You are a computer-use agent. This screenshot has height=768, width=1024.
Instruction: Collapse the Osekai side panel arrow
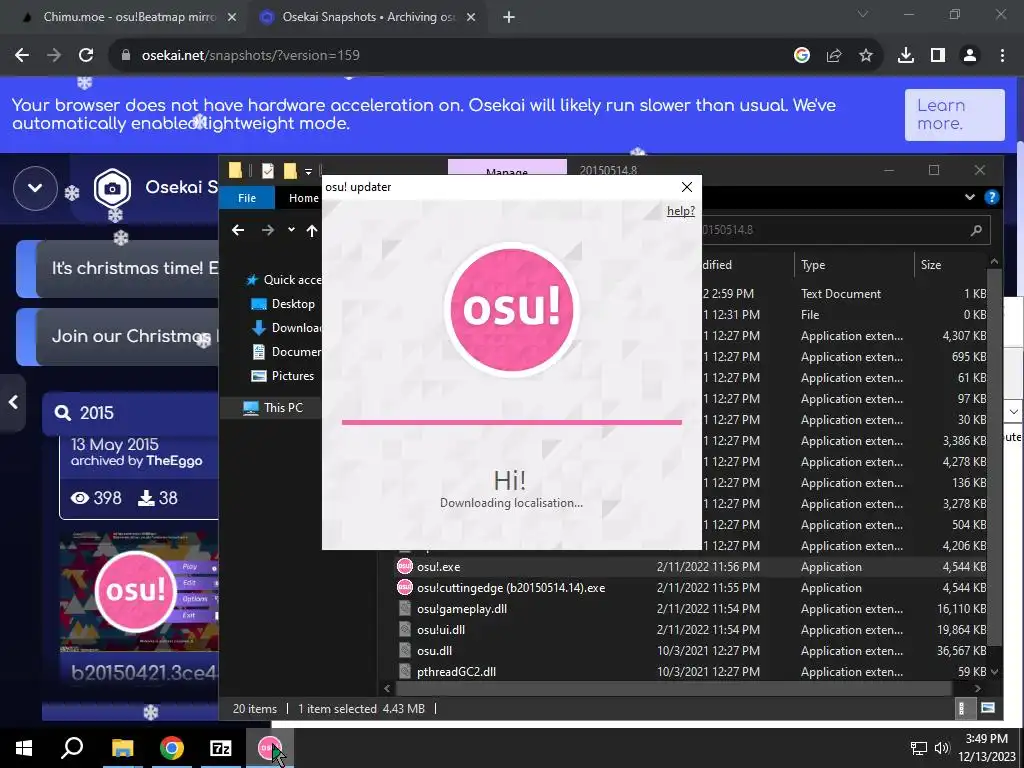13,402
